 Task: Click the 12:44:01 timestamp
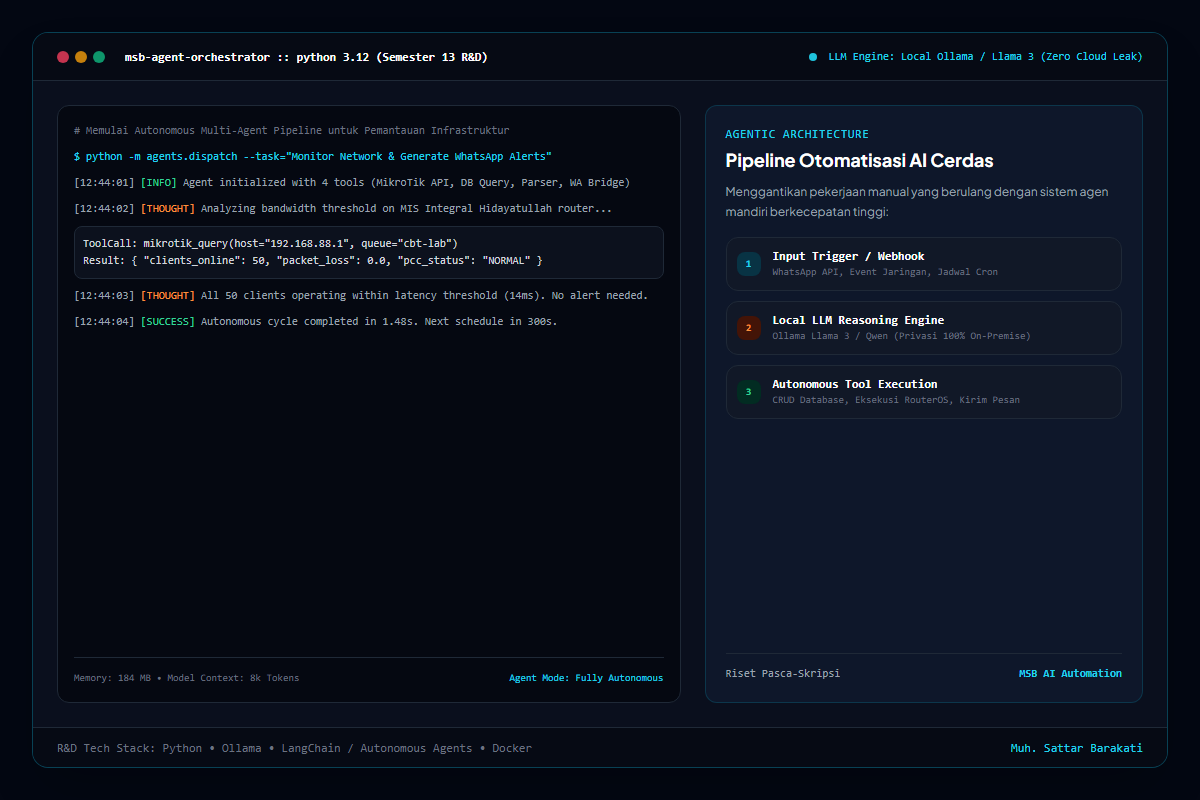pos(104,183)
